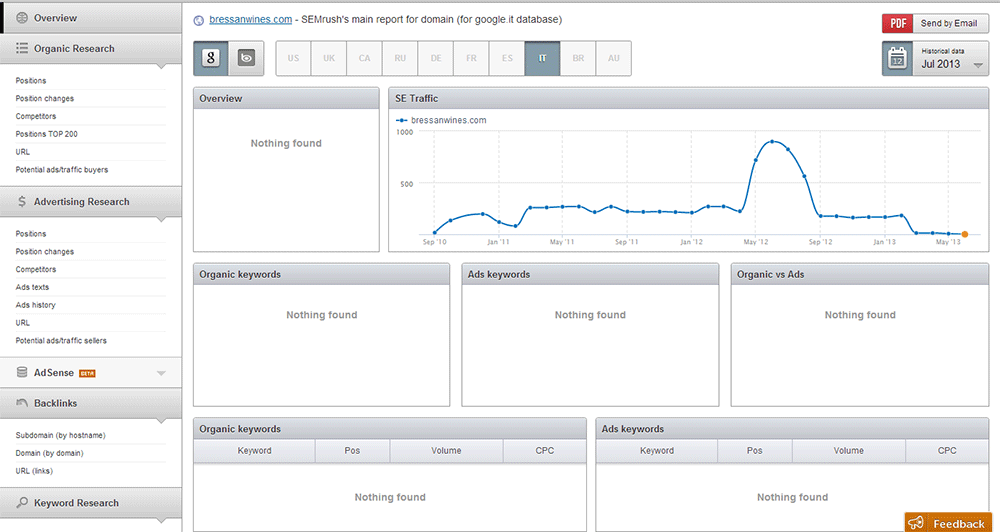
Task: Sort Organic keywords table by CPC
Action: coord(545,450)
